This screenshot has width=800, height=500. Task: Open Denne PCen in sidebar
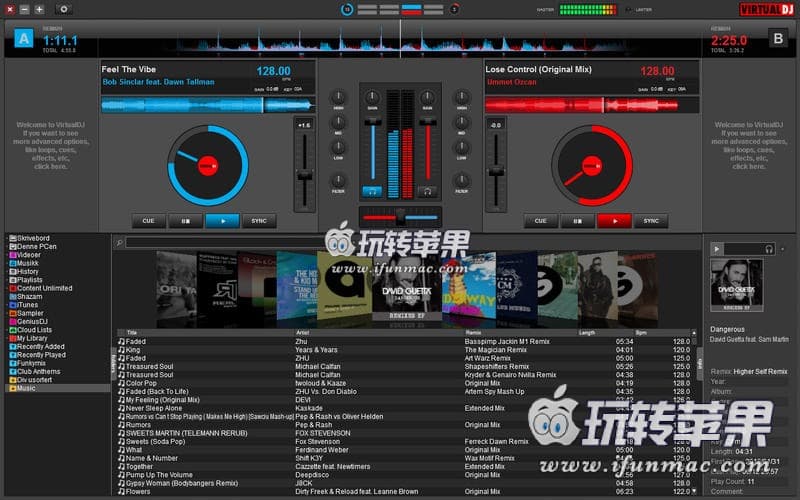point(37,246)
